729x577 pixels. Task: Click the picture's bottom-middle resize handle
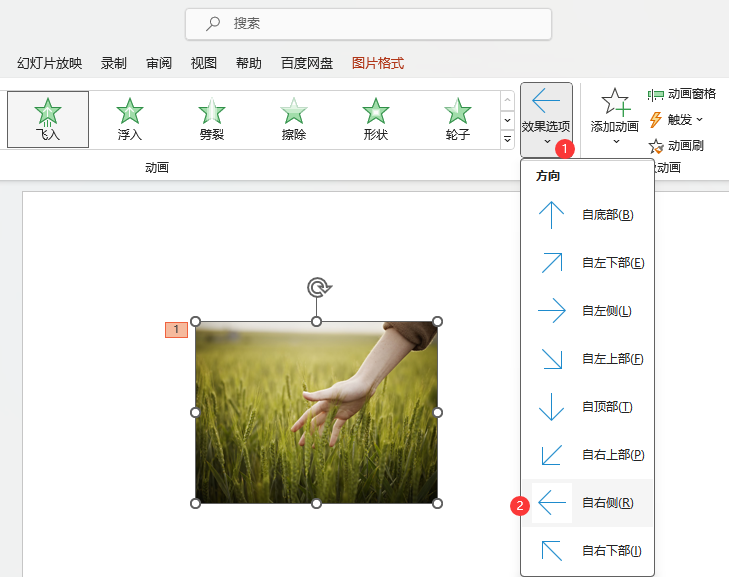coord(316,503)
